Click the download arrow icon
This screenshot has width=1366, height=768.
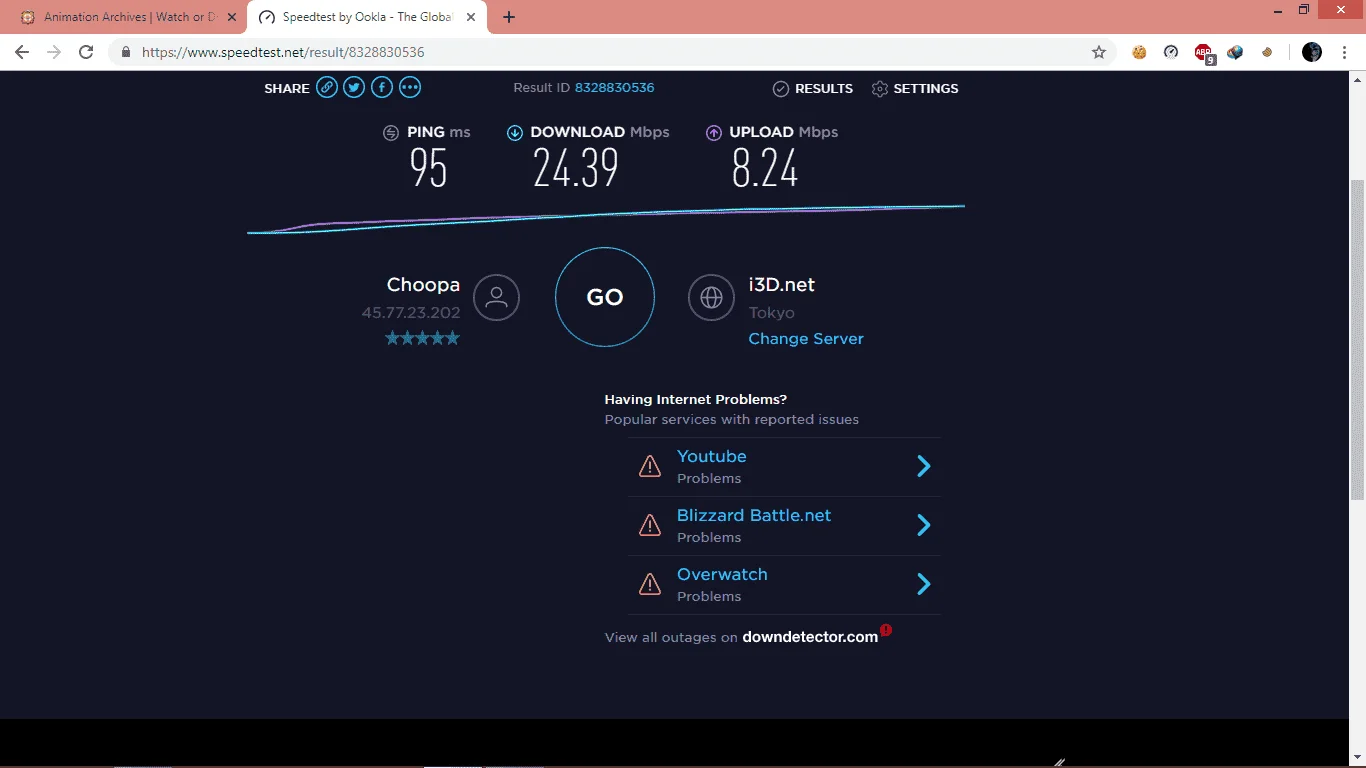(x=514, y=133)
